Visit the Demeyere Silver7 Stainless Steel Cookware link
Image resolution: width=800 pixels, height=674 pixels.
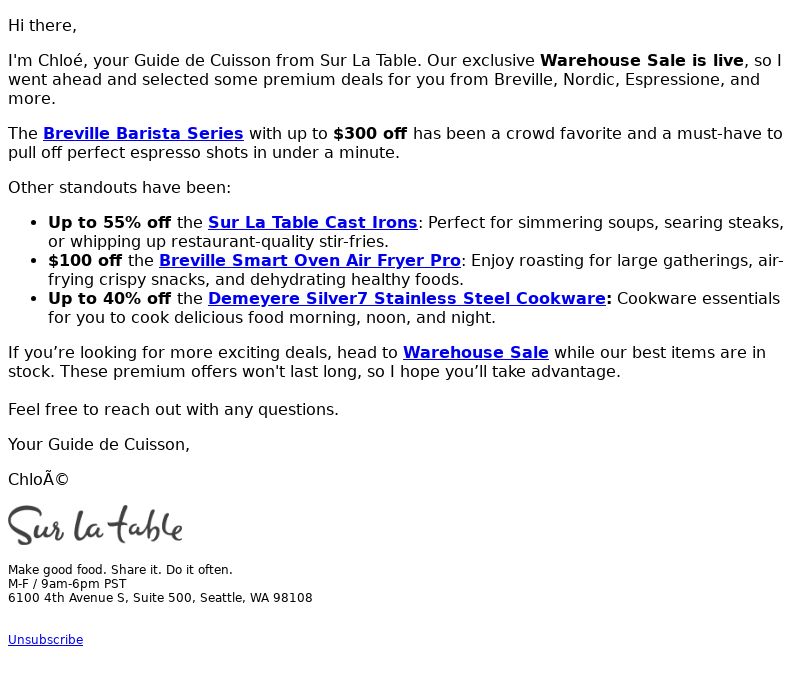tap(407, 298)
